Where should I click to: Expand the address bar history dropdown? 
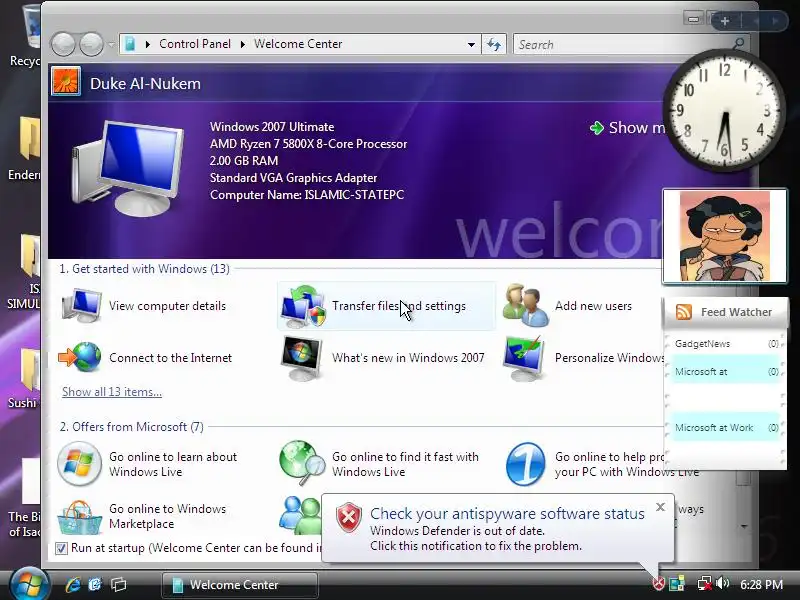point(471,45)
